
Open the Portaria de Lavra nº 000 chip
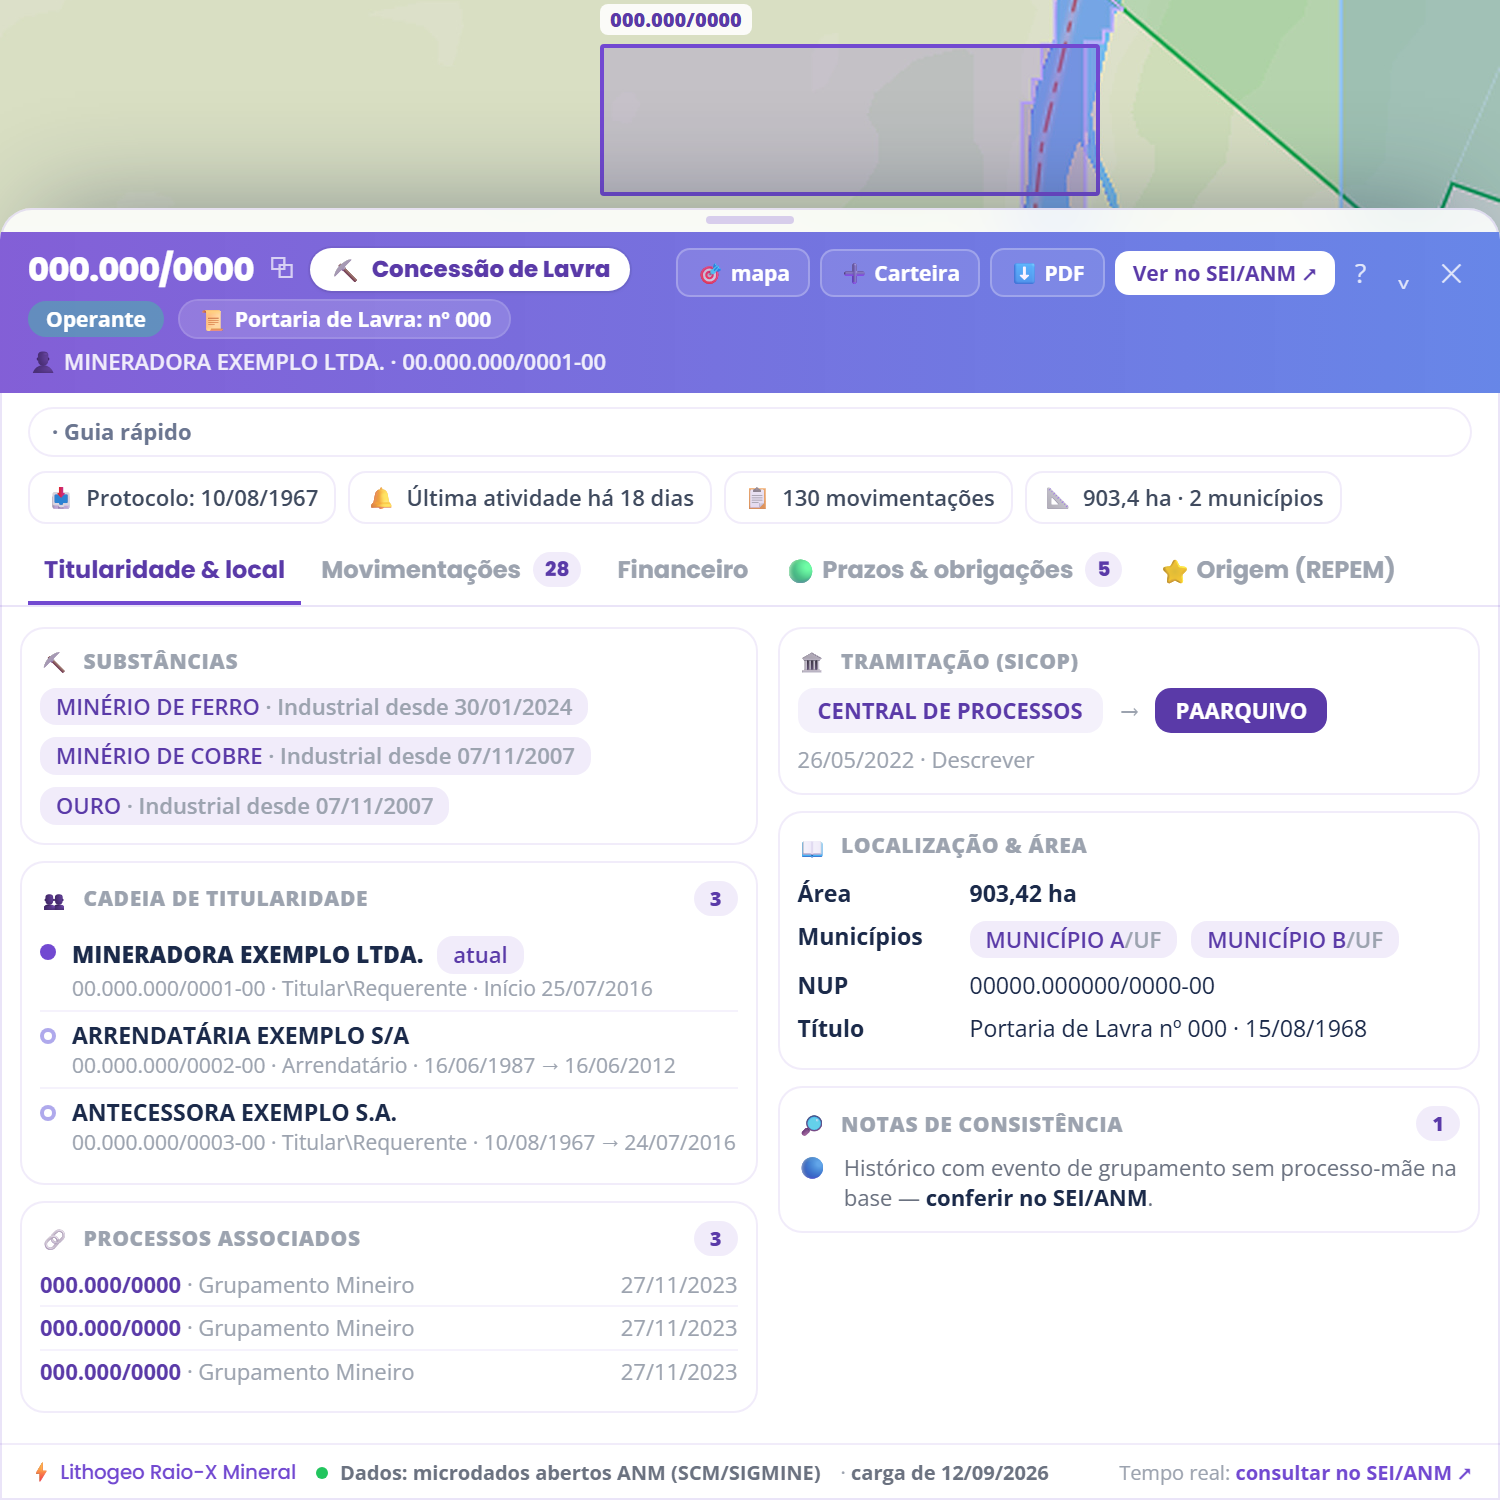[x=345, y=320]
